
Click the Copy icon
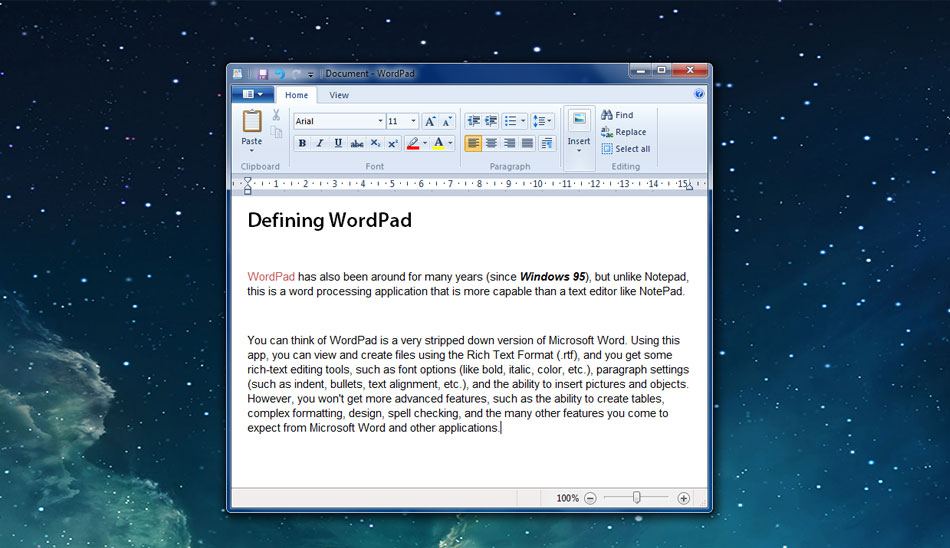[x=276, y=132]
